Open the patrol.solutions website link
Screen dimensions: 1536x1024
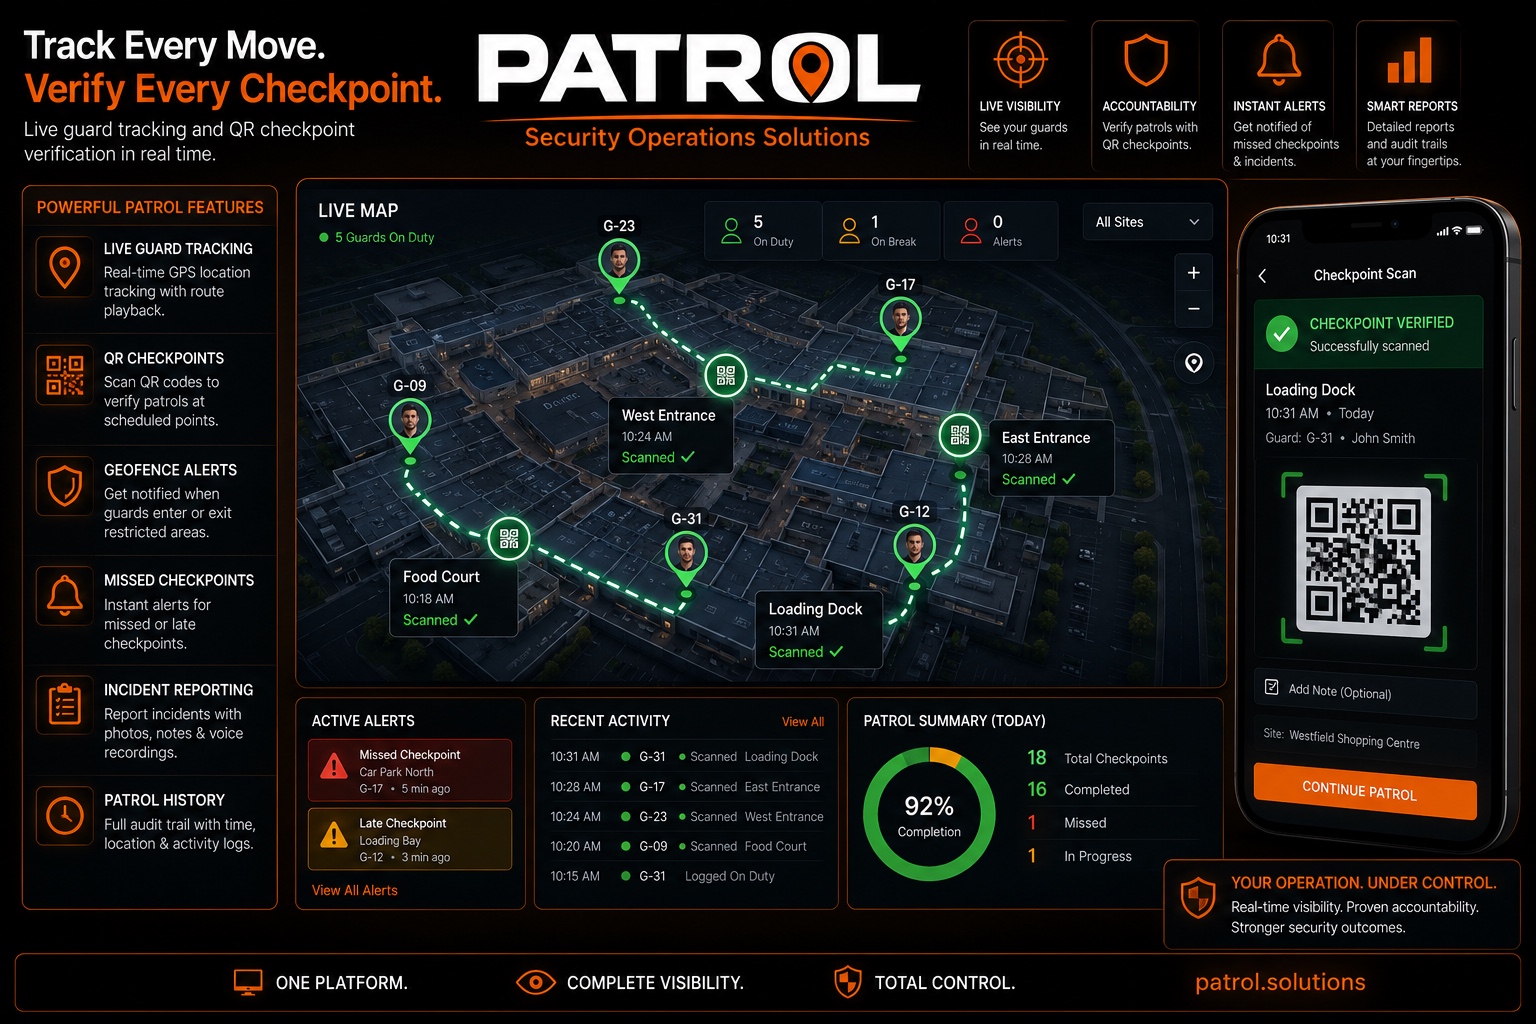point(1280,982)
